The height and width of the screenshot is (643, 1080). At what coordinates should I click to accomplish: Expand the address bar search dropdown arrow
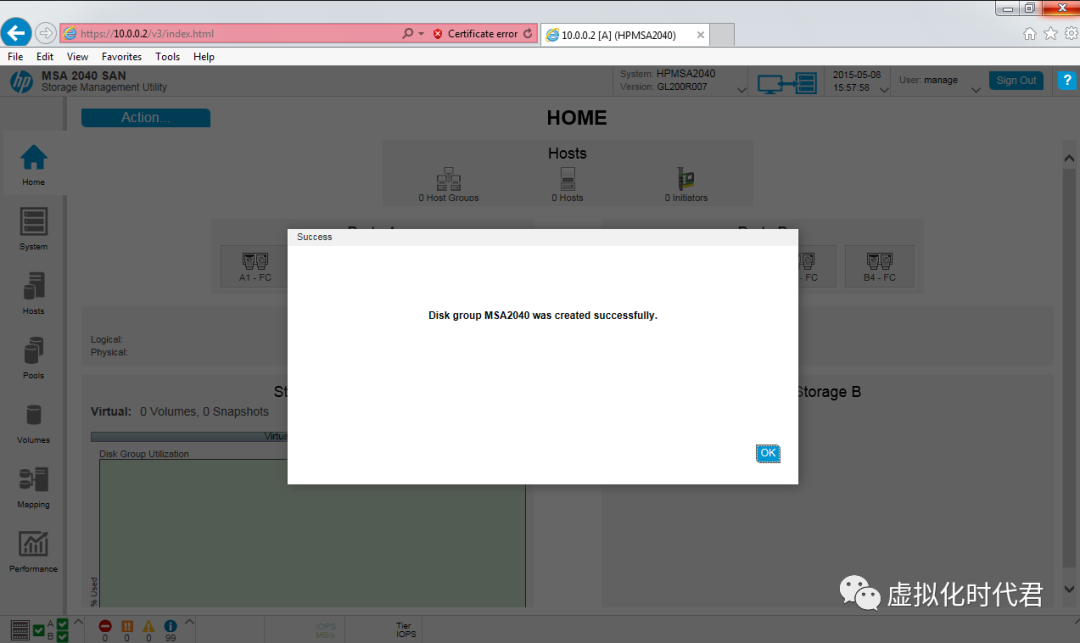click(422, 34)
